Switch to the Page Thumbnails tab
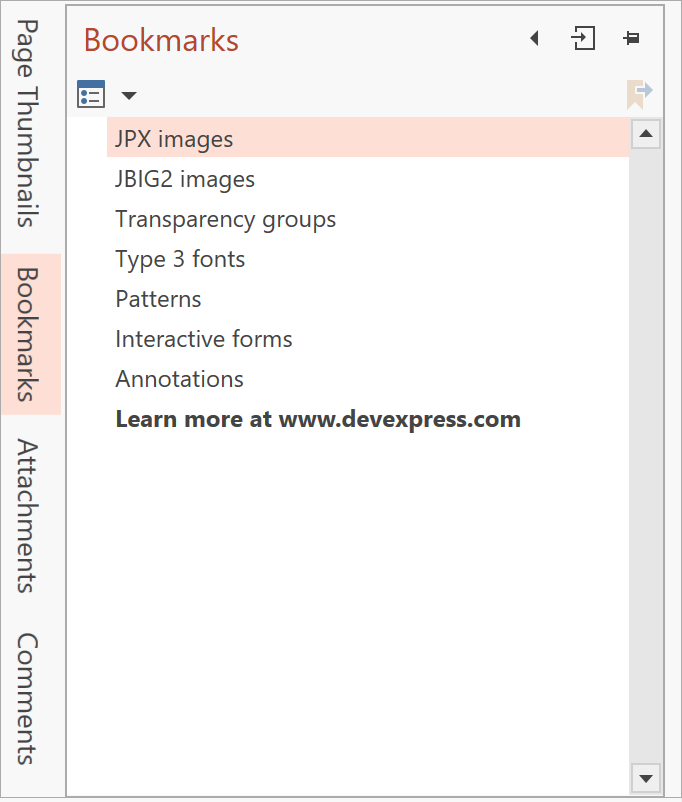 30,123
